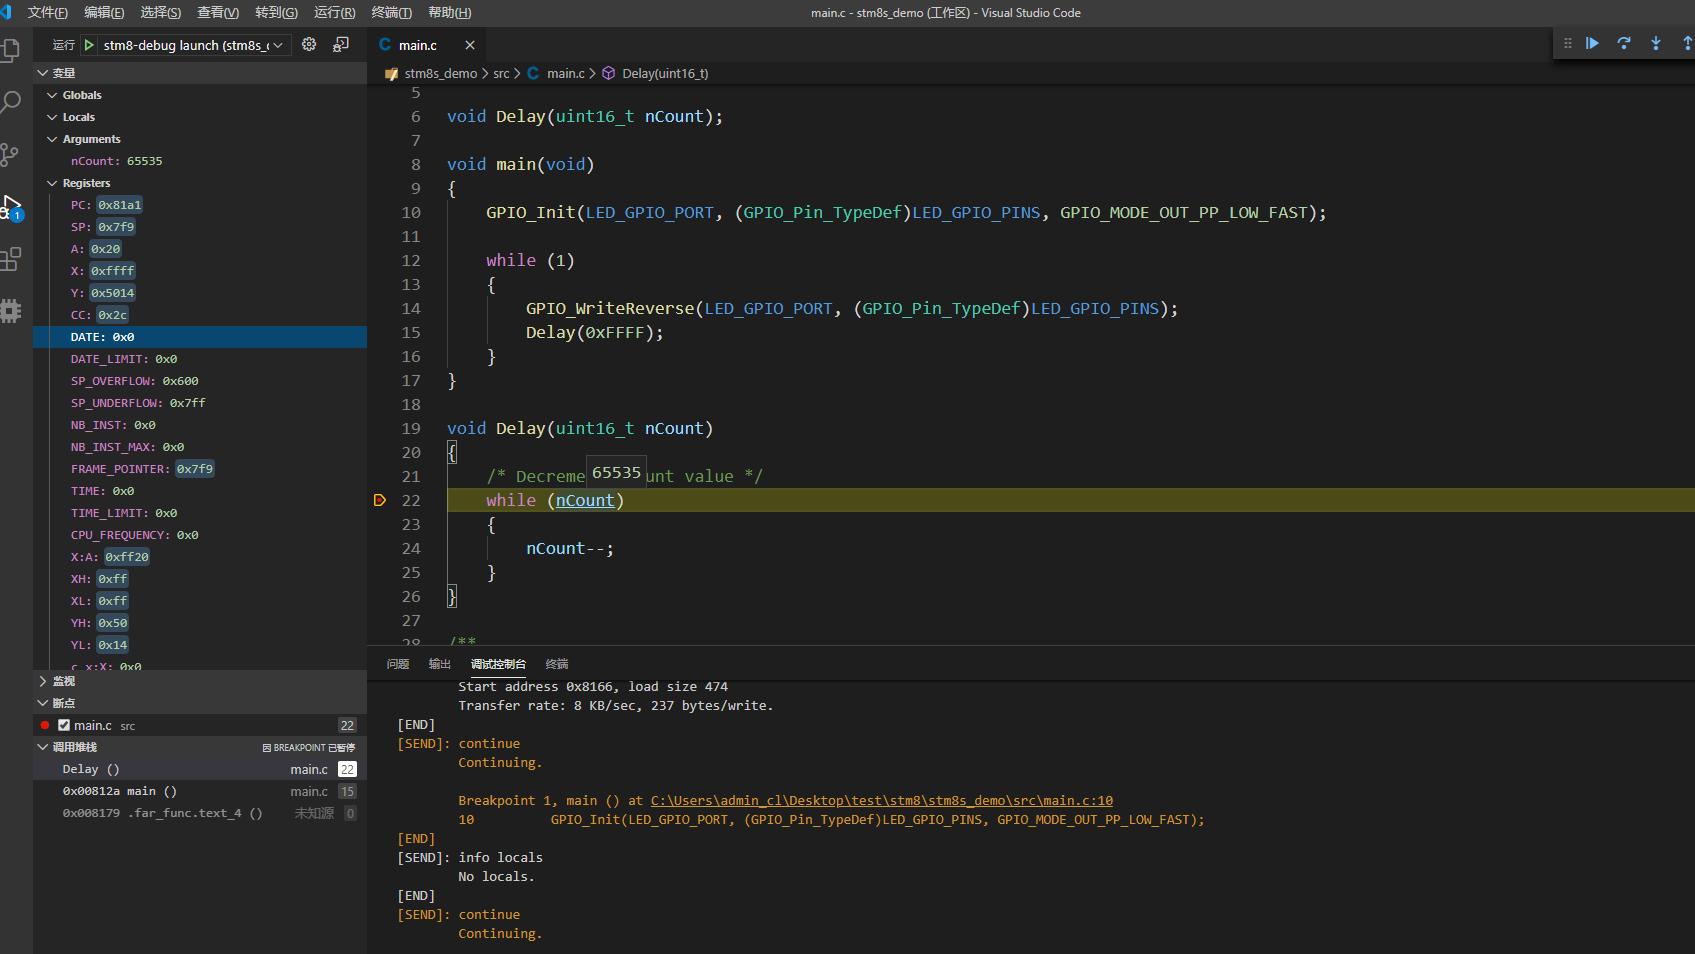Open the 终端(T) menu
The width and height of the screenshot is (1695, 954).
coord(391,12)
